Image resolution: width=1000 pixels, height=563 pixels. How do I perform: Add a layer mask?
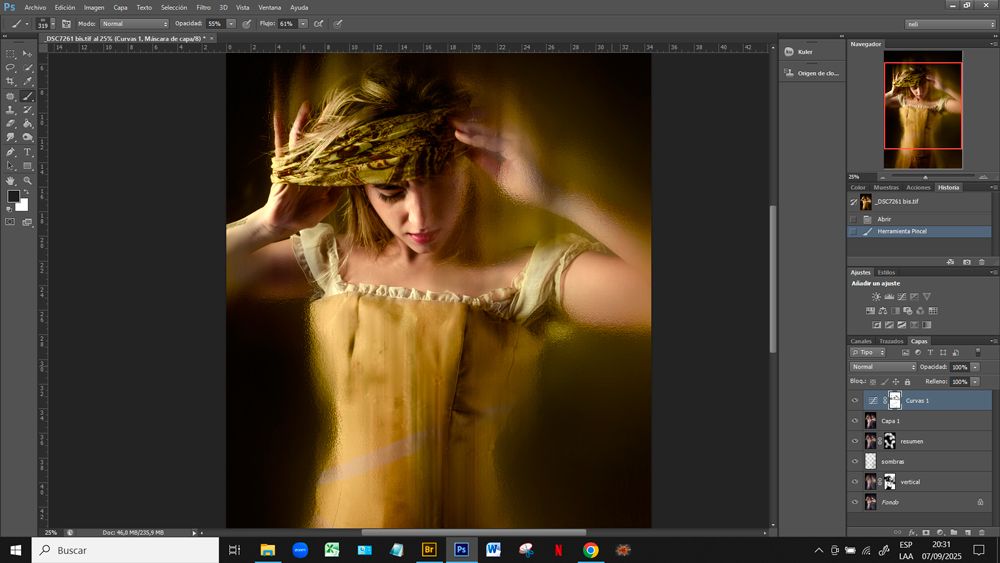pos(925,532)
